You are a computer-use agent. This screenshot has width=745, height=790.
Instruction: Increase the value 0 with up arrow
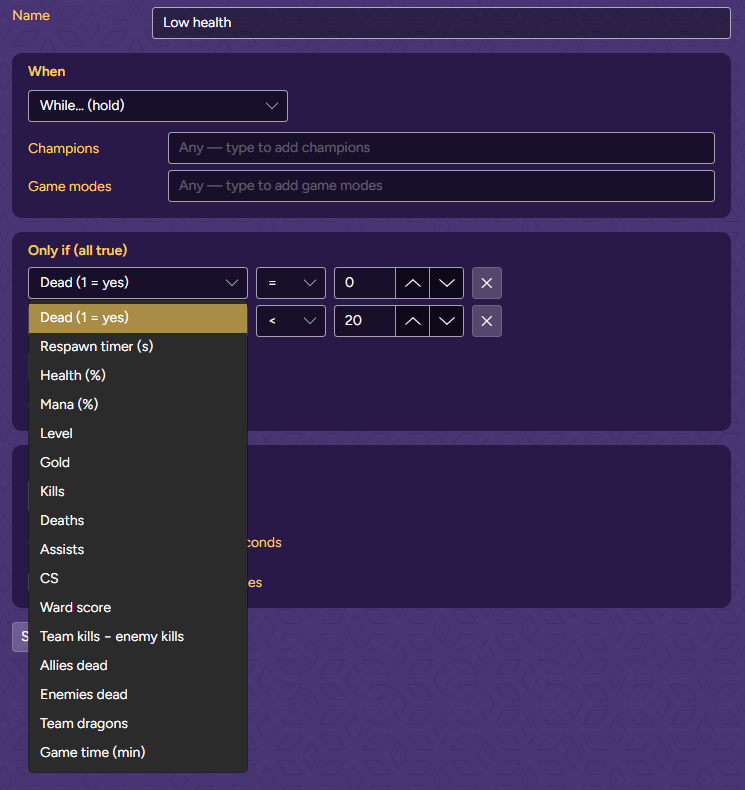[x=413, y=283]
